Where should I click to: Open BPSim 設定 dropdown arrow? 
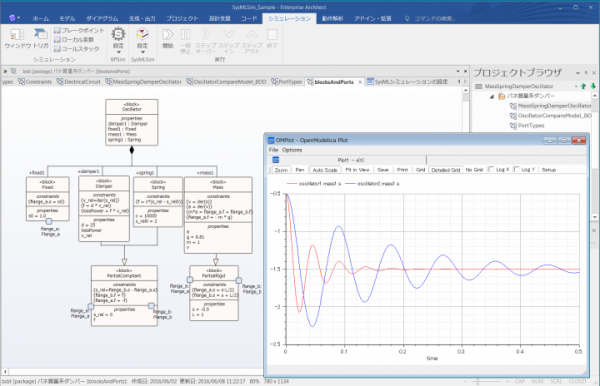(118, 52)
